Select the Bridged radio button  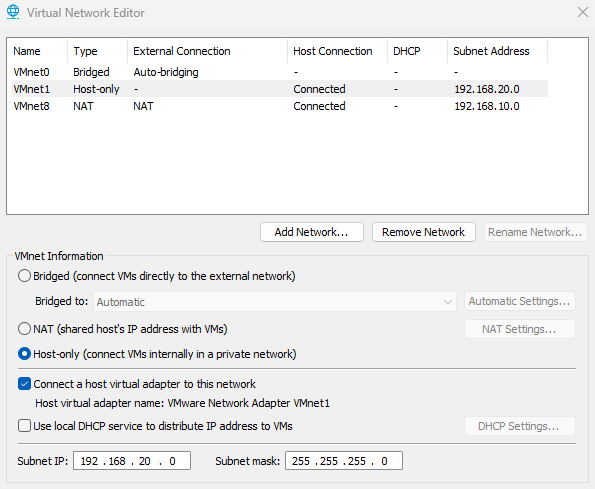pos(24,276)
